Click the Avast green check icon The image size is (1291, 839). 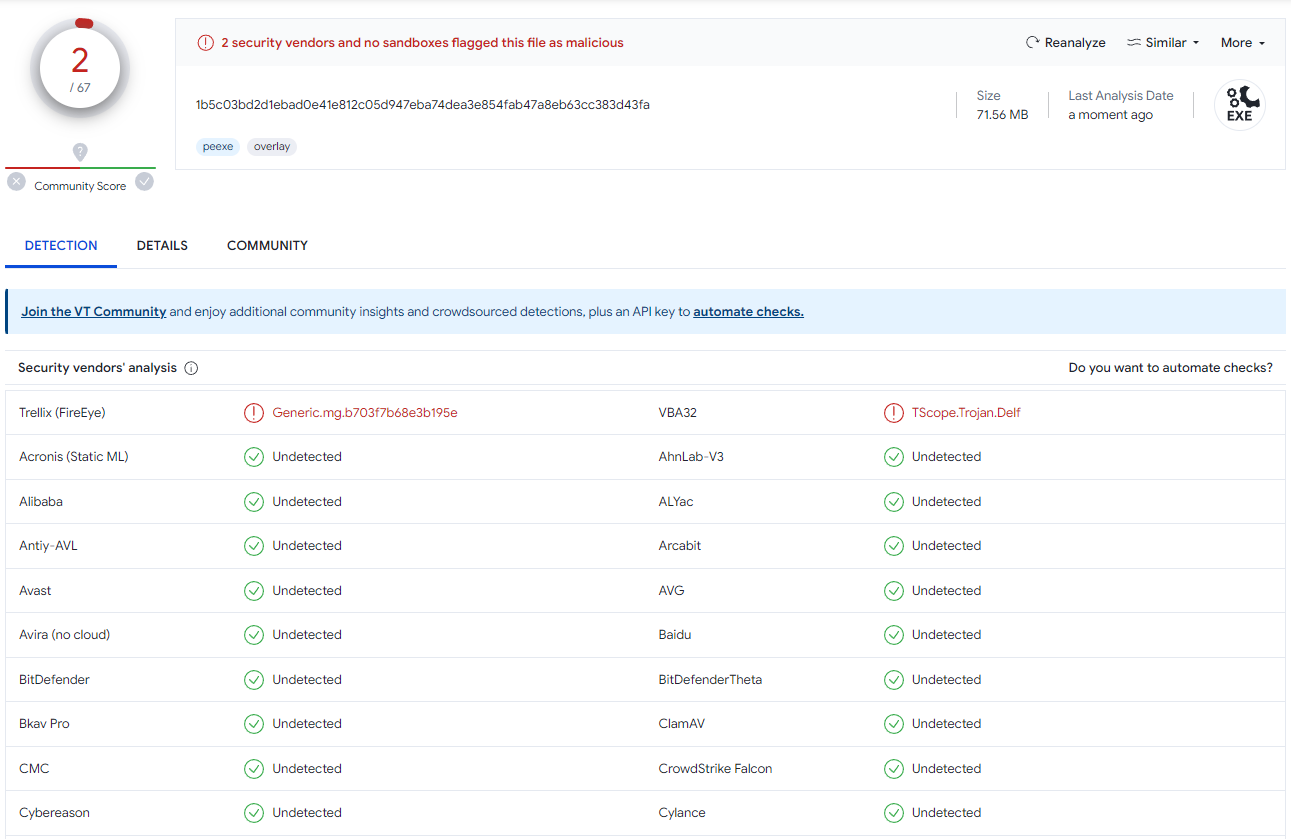[254, 591]
